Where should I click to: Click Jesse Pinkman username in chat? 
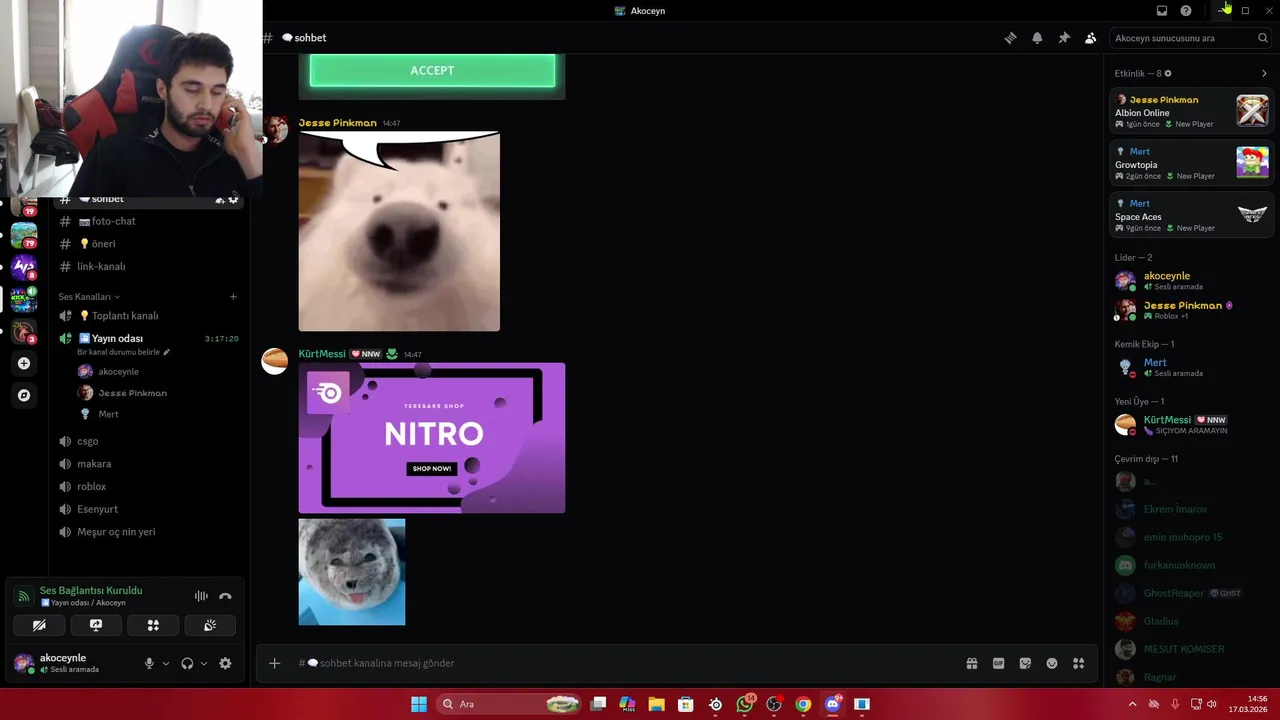337,123
